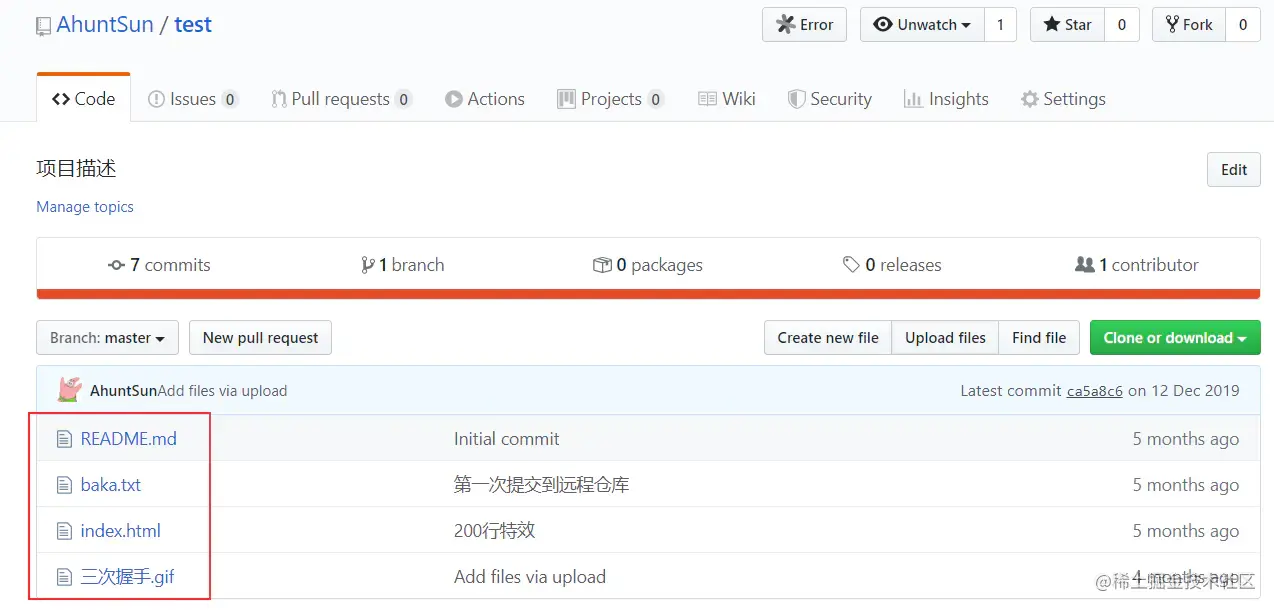
Task: Open latest commit message Add files via upload
Action: [223, 391]
